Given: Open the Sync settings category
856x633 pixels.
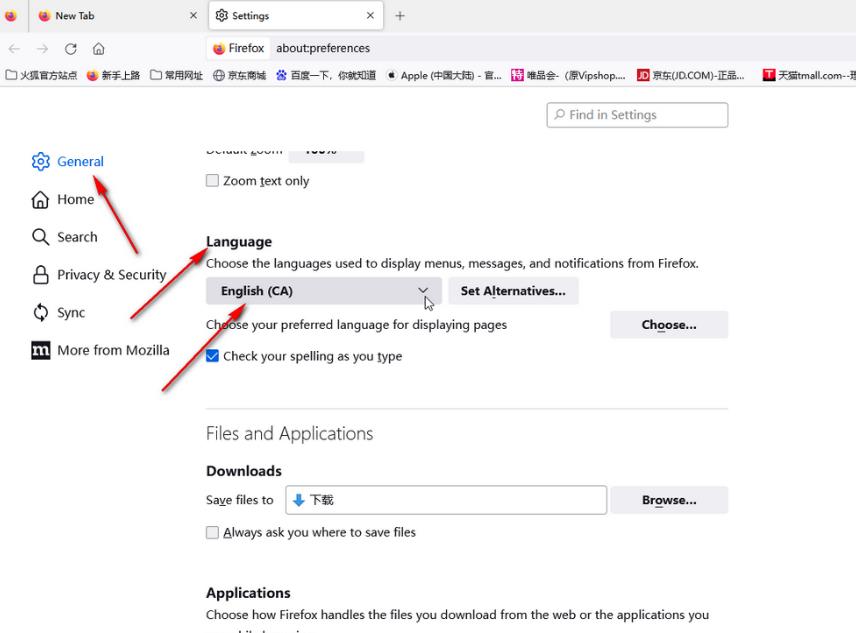Looking at the screenshot, I should tap(58, 313).
